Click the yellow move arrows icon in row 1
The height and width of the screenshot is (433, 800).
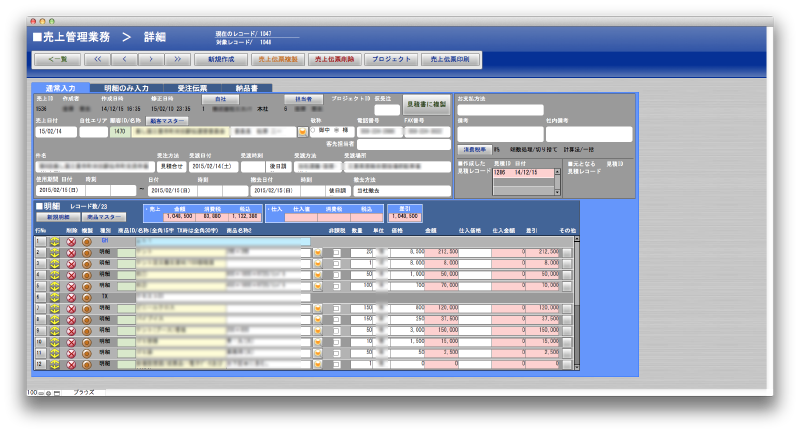click(54, 242)
